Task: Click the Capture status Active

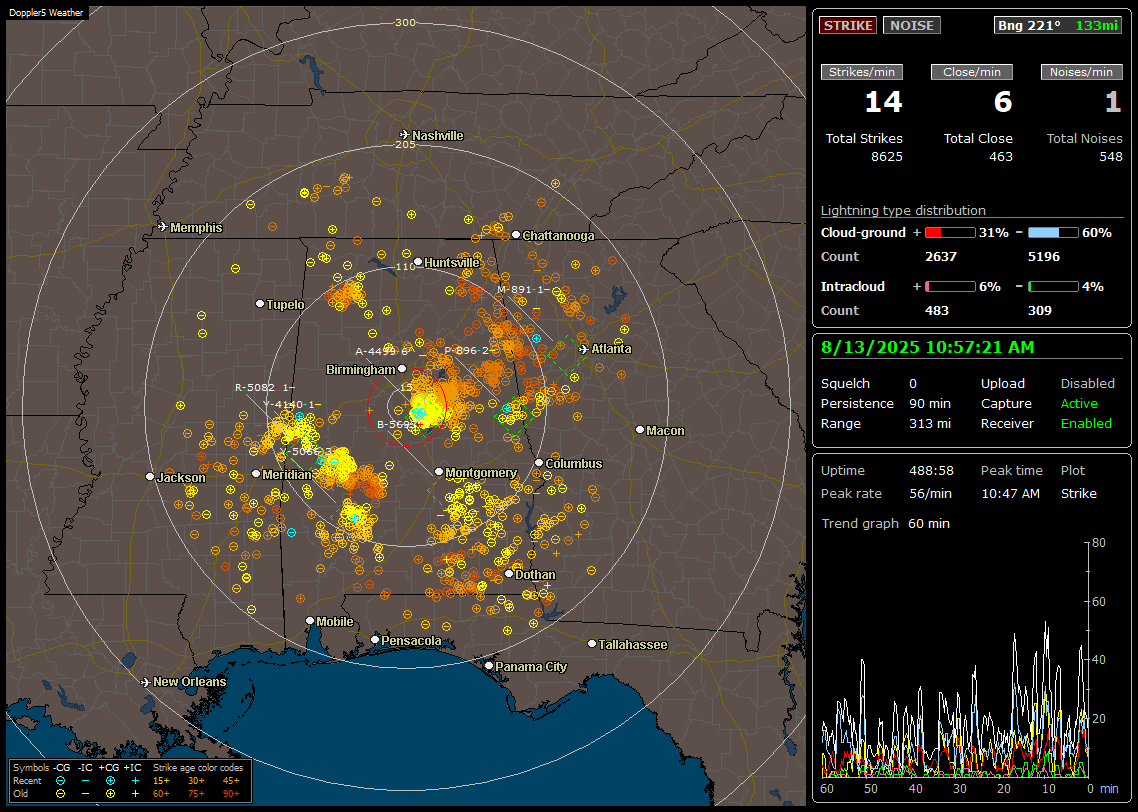Action: 1078,403
